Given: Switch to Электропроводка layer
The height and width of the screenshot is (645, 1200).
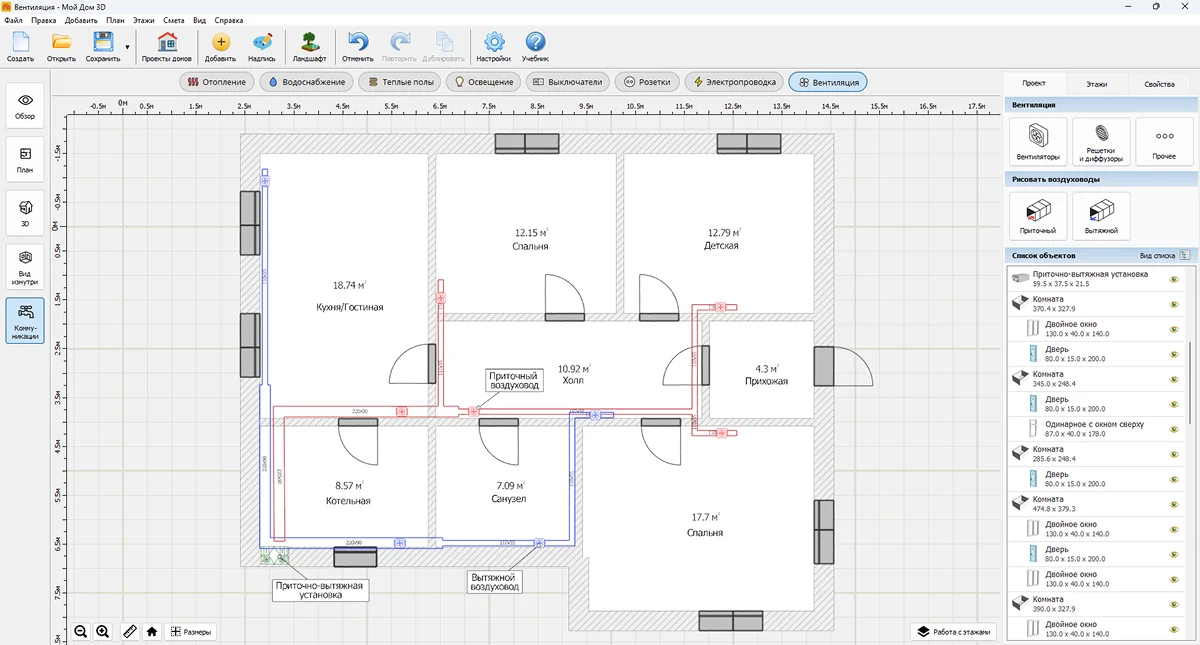Looking at the screenshot, I should pyautogui.click(x=734, y=82).
